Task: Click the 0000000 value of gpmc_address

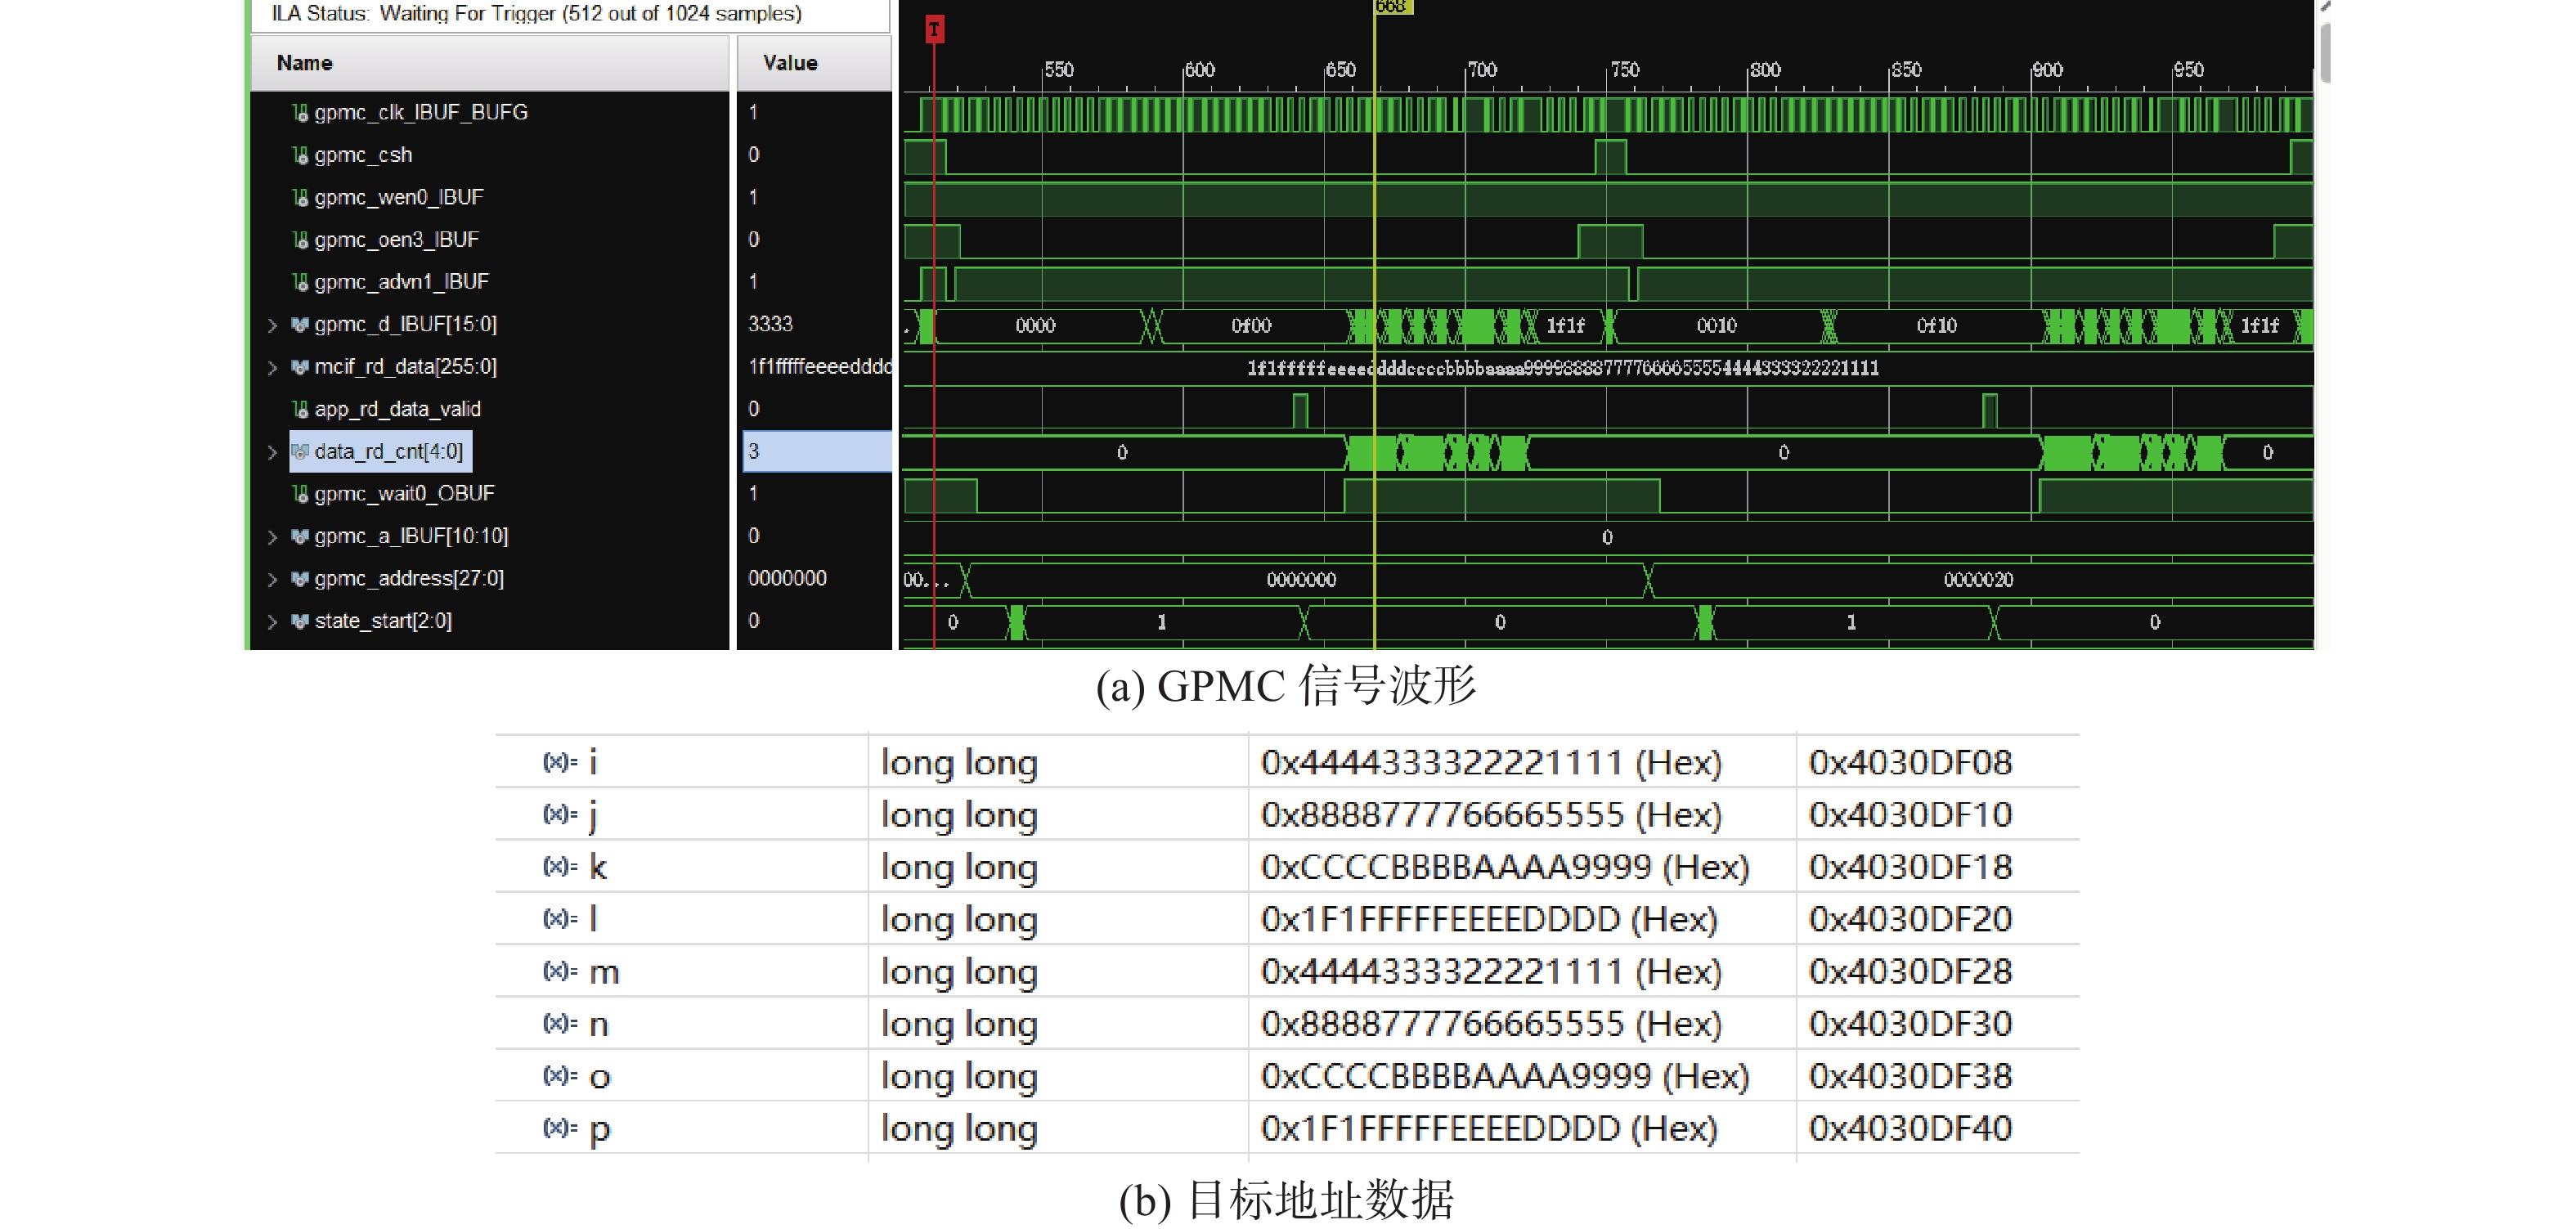Action: coord(787,578)
